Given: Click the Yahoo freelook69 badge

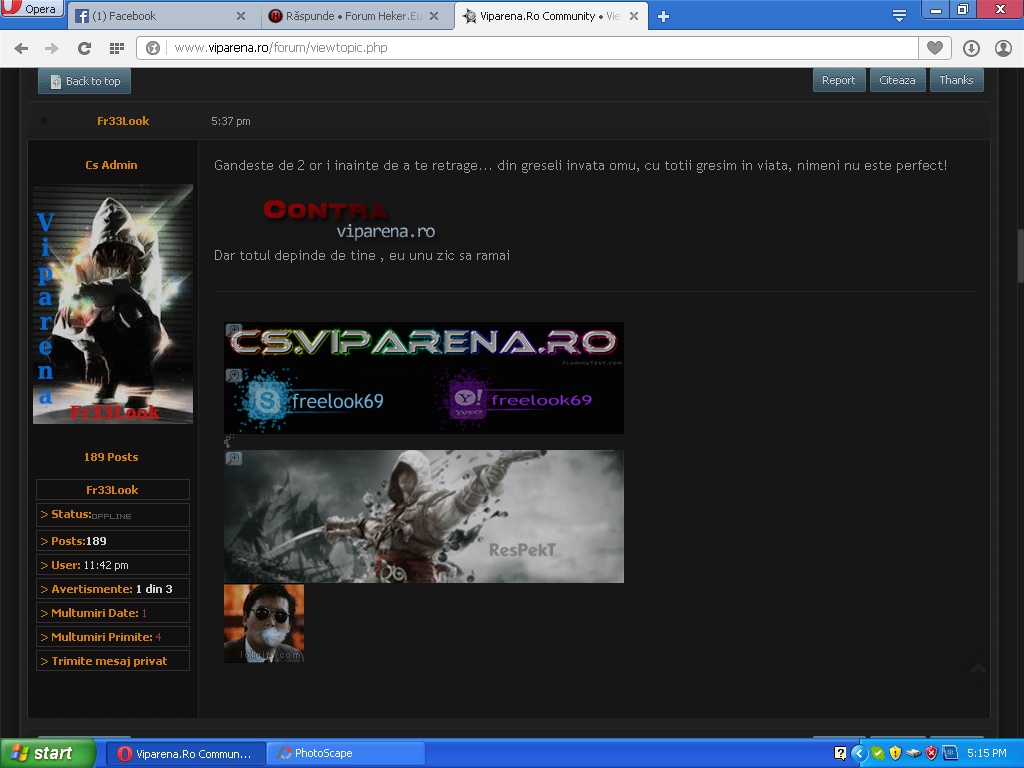Looking at the screenshot, I should click(x=516, y=400).
